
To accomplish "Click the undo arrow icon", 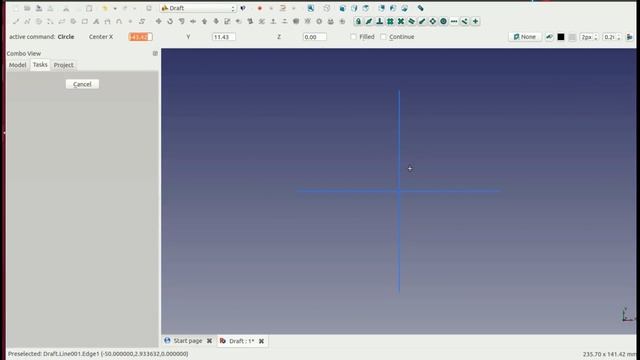I will [105, 8].
